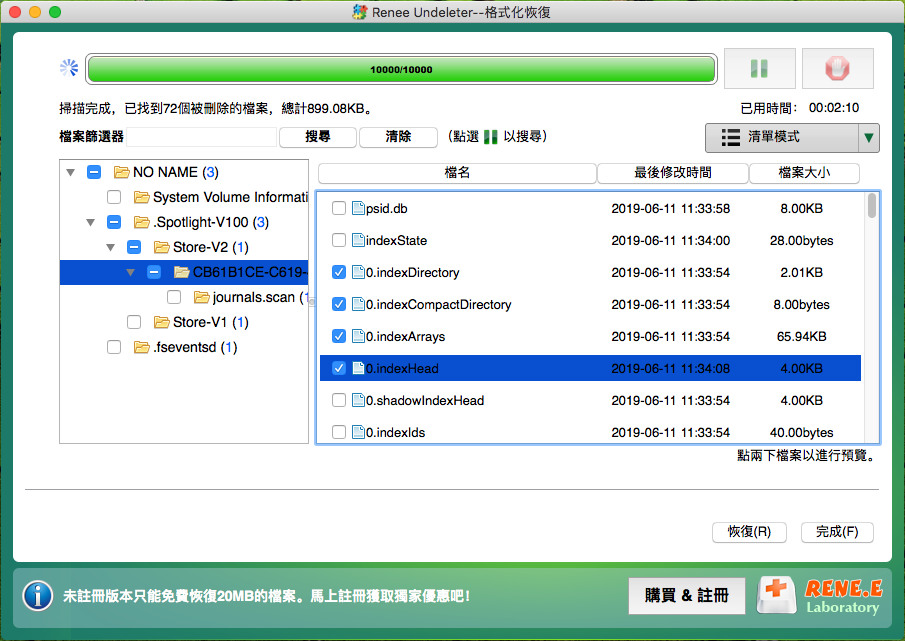Sort by the 最後修改時間 column header
Image resolution: width=905 pixels, height=641 pixels.
672,173
